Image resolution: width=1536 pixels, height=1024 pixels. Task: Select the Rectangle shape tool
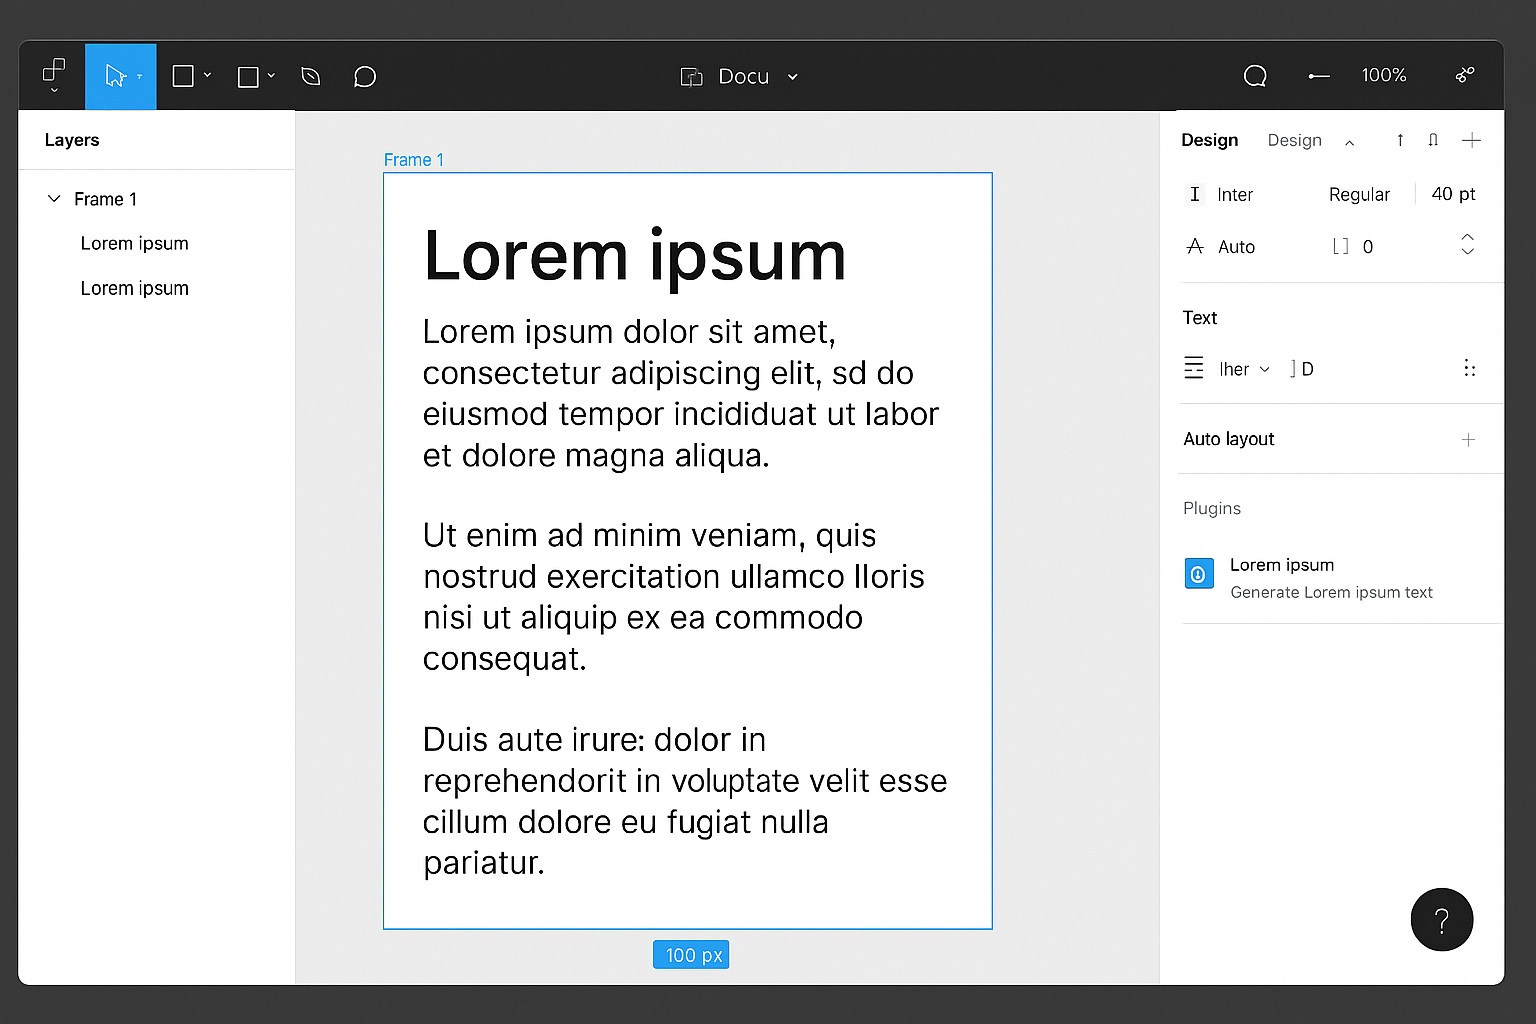click(x=248, y=75)
